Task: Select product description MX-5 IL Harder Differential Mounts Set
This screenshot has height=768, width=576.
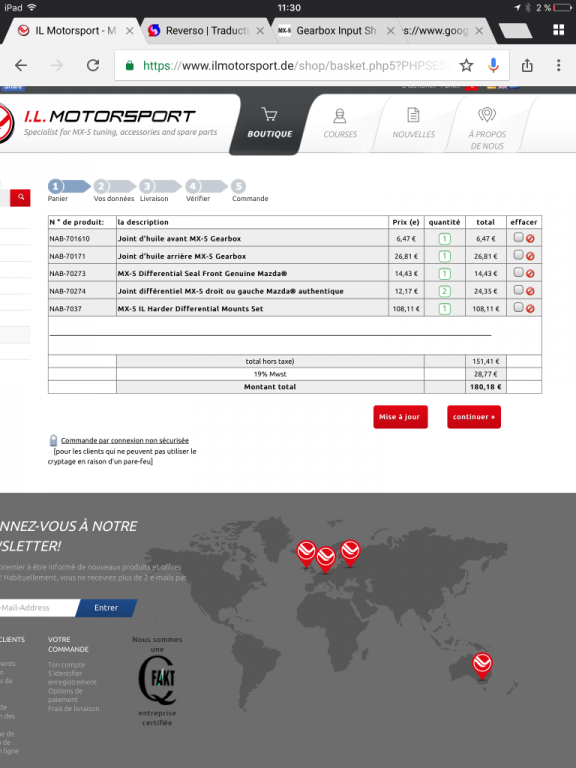Action: click(x=191, y=309)
